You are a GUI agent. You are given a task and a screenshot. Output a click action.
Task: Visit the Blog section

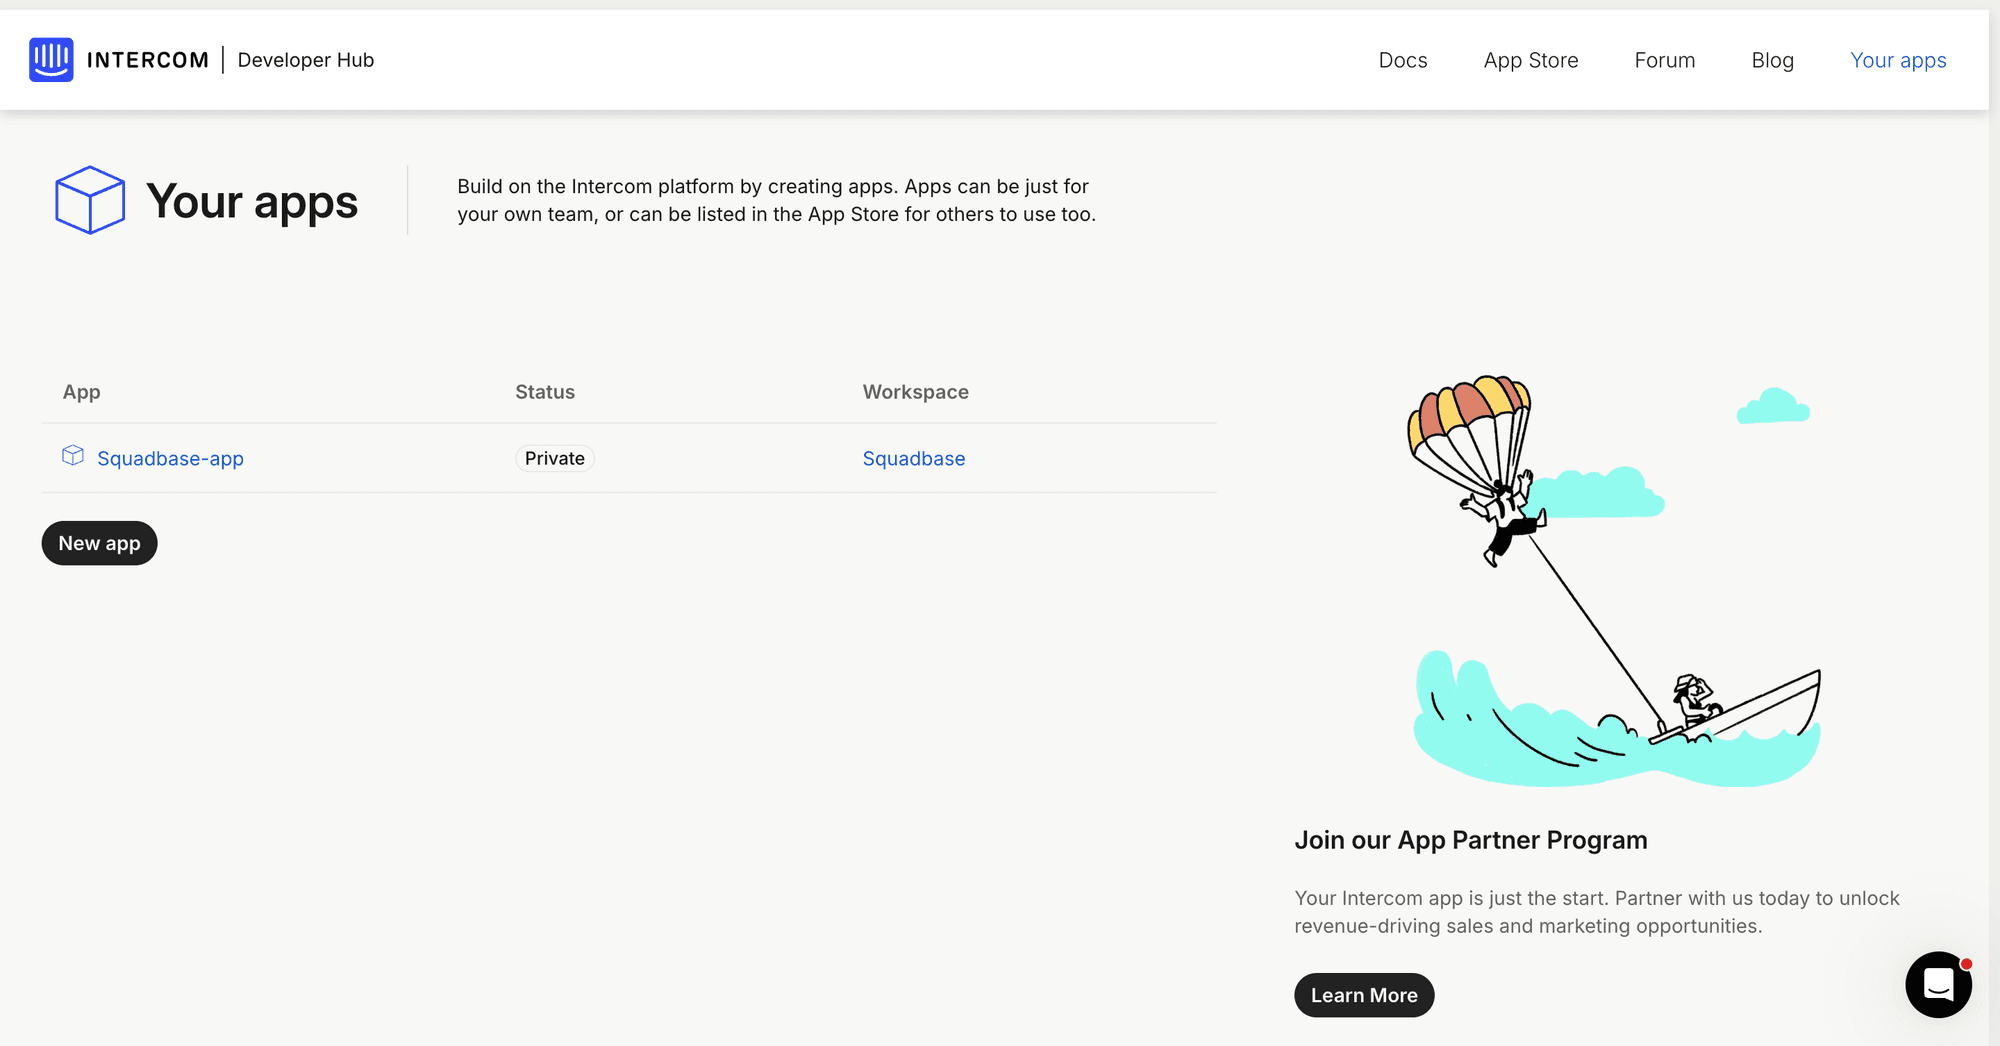pyautogui.click(x=1772, y=60)
